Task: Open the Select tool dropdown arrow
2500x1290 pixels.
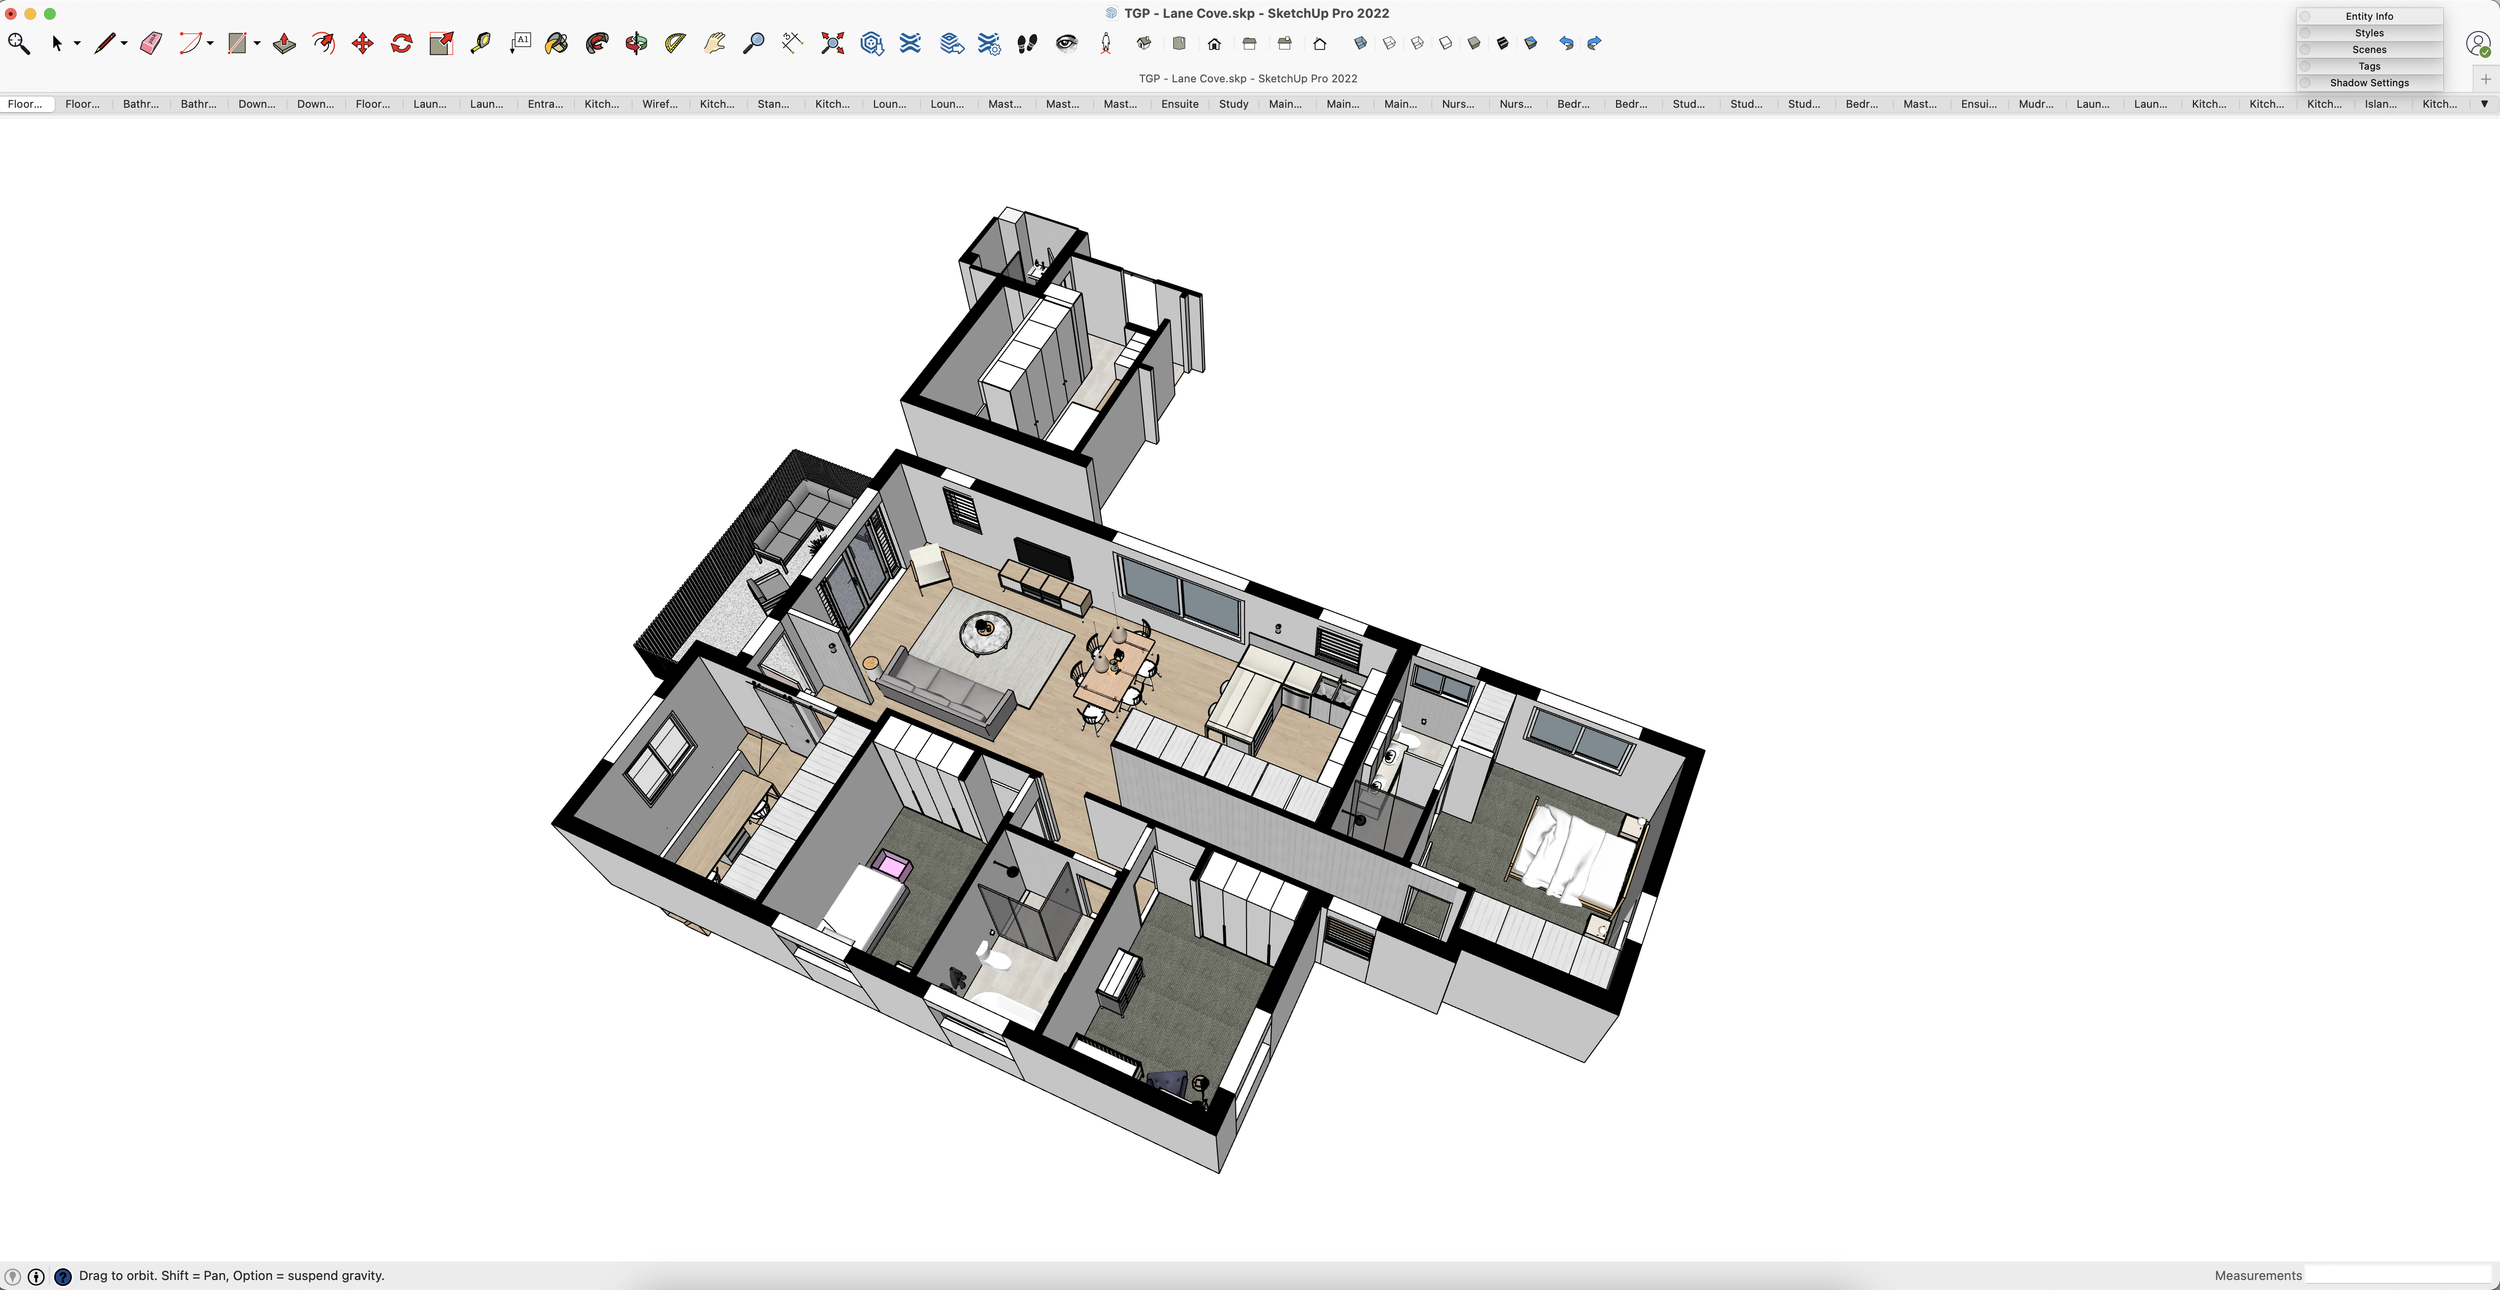Action: pos(77,44)
